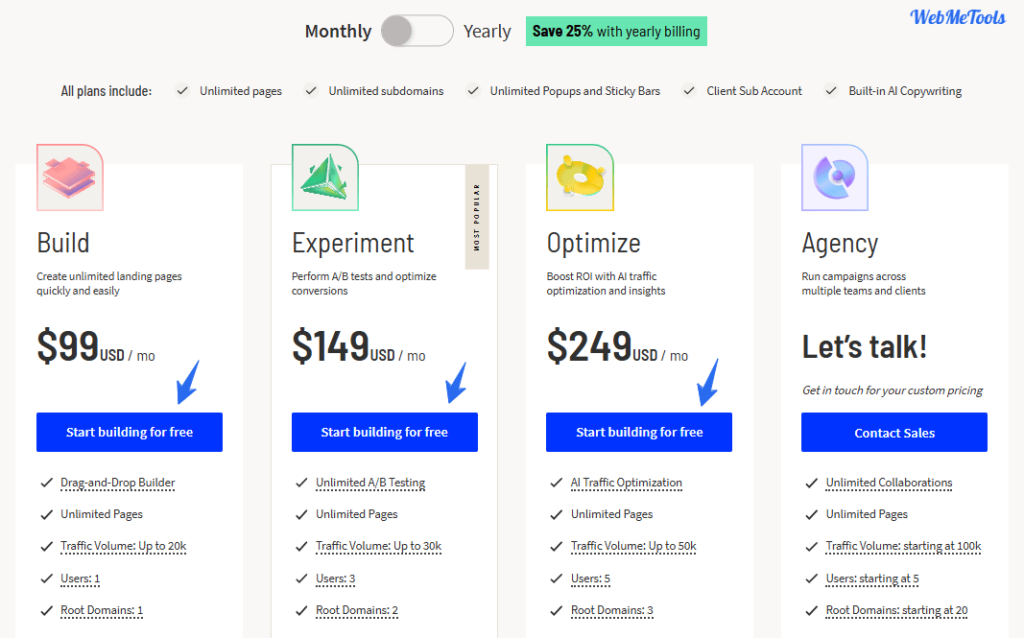Click the Let's talk! heading

pos(864,347)
